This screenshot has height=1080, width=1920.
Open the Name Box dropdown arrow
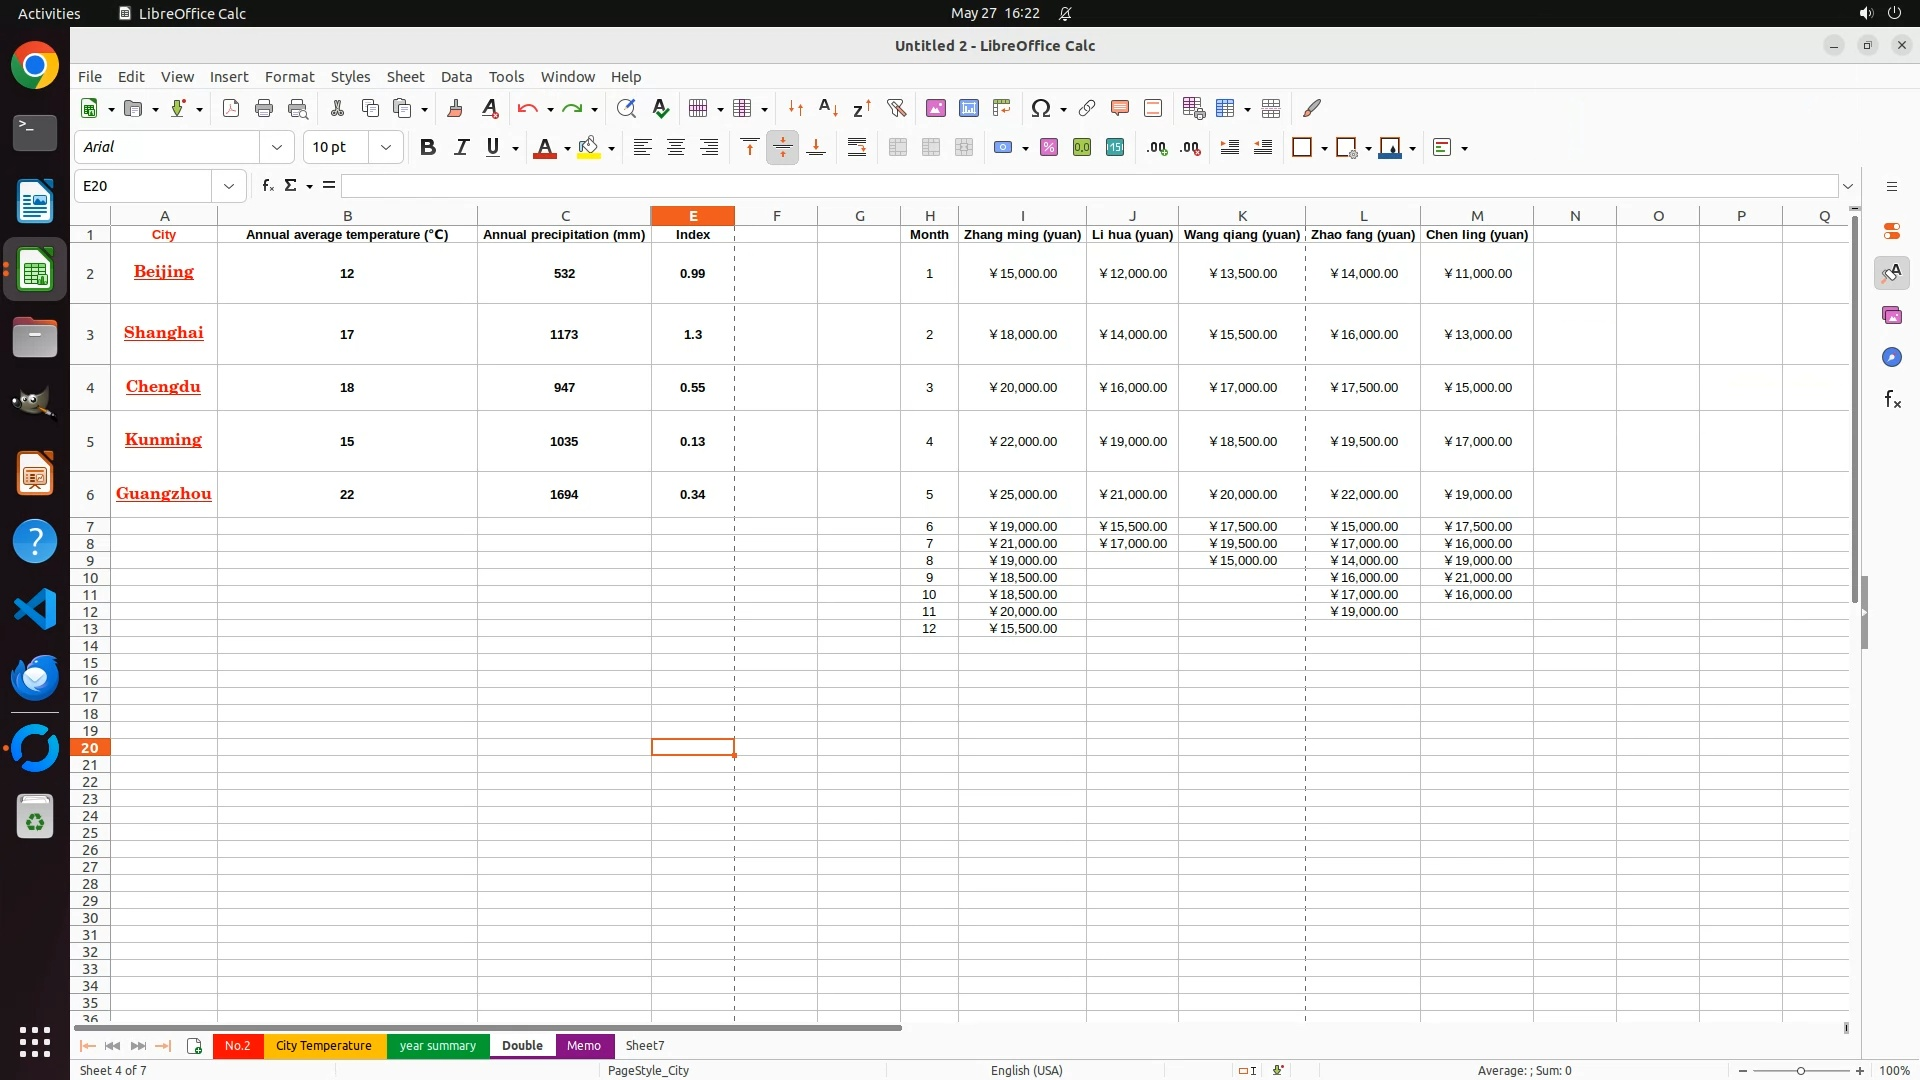pyautogui.click(x=229, y=186)
